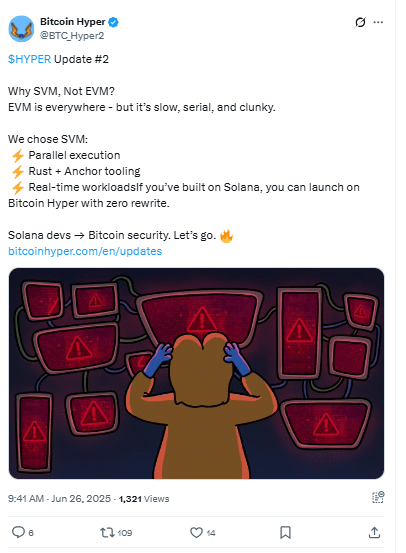The height and width of the screenshot is (553, 406).
Task: Like the post with the heart icon
Action: pyautogui.click(x=196, y=532)
